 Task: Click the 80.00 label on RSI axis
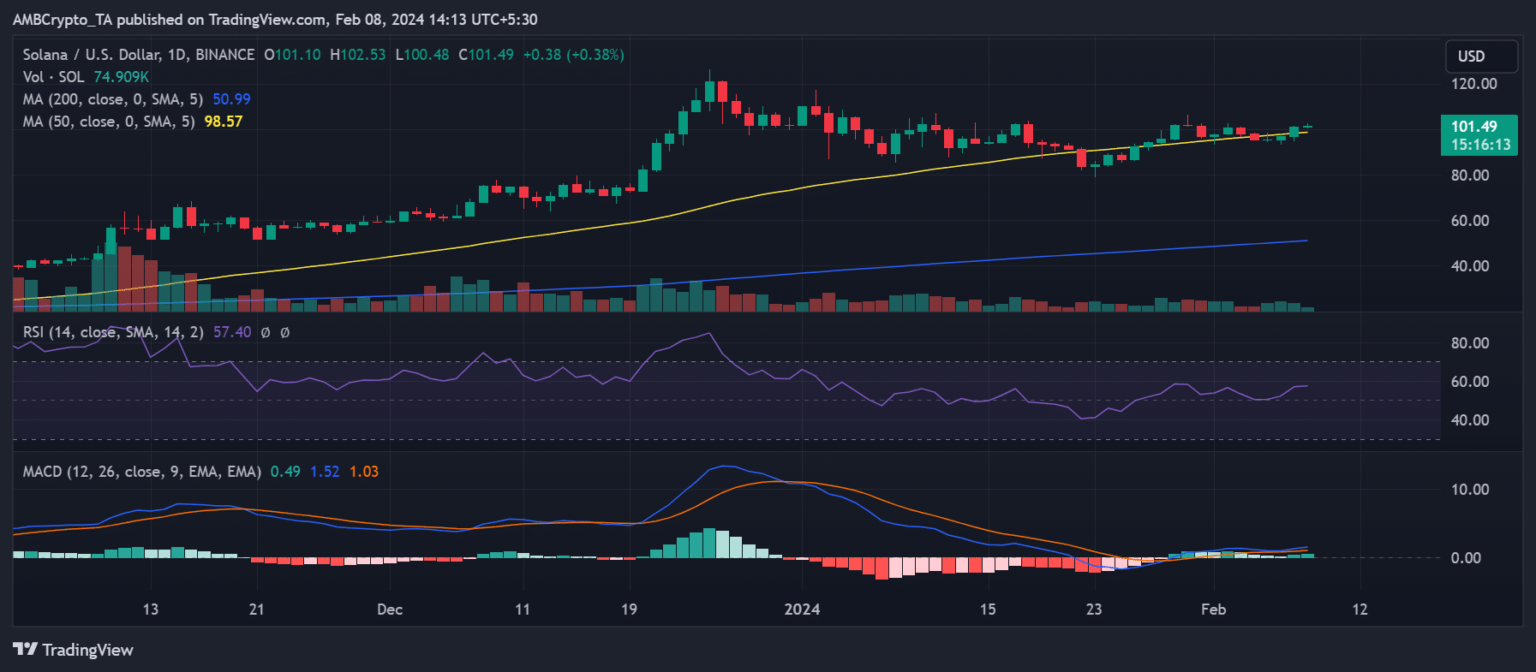(1468, 343)
